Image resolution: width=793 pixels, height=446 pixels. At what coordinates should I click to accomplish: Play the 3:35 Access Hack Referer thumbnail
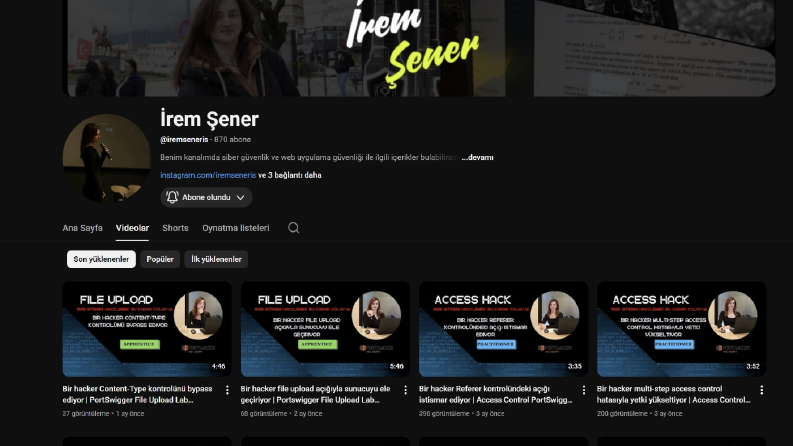point(504,329)
